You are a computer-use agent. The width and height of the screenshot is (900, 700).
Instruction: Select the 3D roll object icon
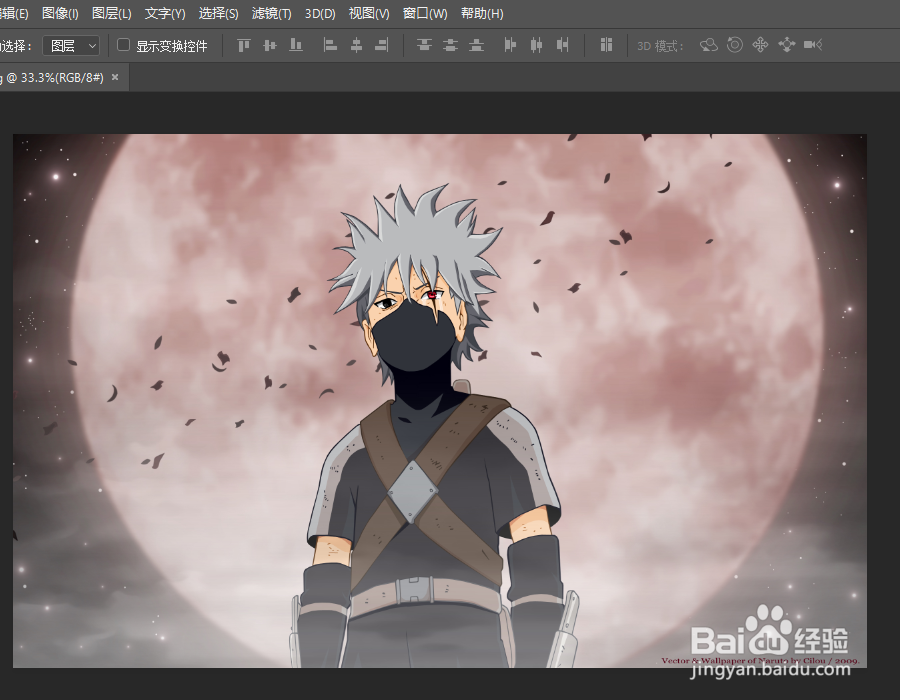coord(735,45)
